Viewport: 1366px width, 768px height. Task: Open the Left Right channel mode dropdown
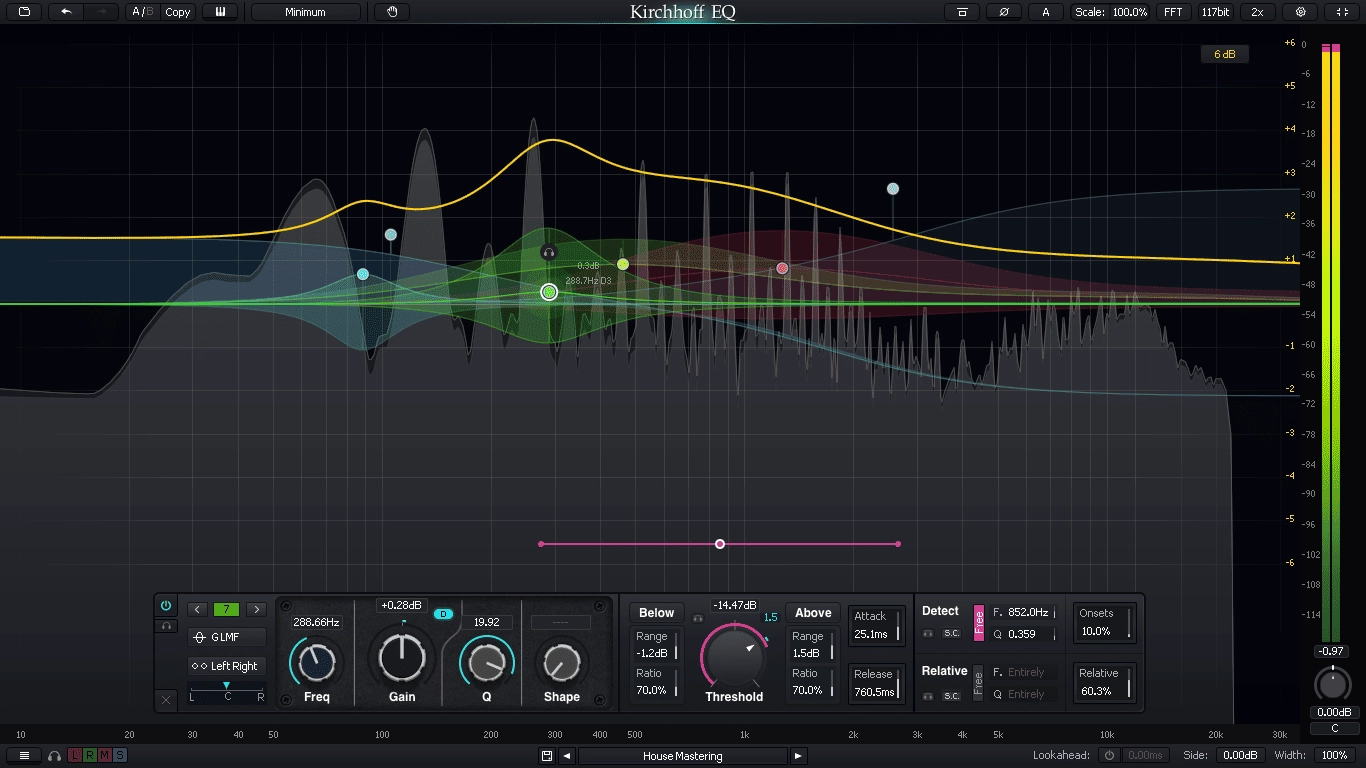click(227, 666)
